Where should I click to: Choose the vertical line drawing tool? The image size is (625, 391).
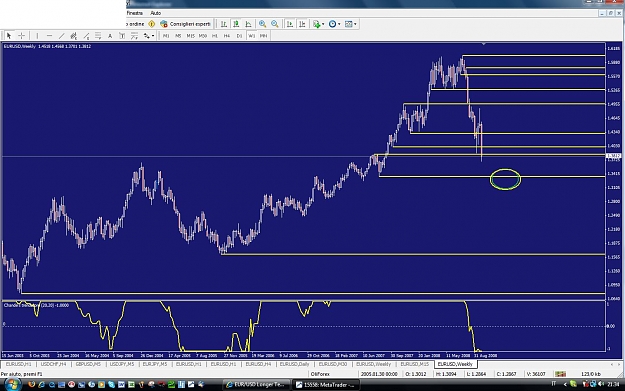point(37,36)
